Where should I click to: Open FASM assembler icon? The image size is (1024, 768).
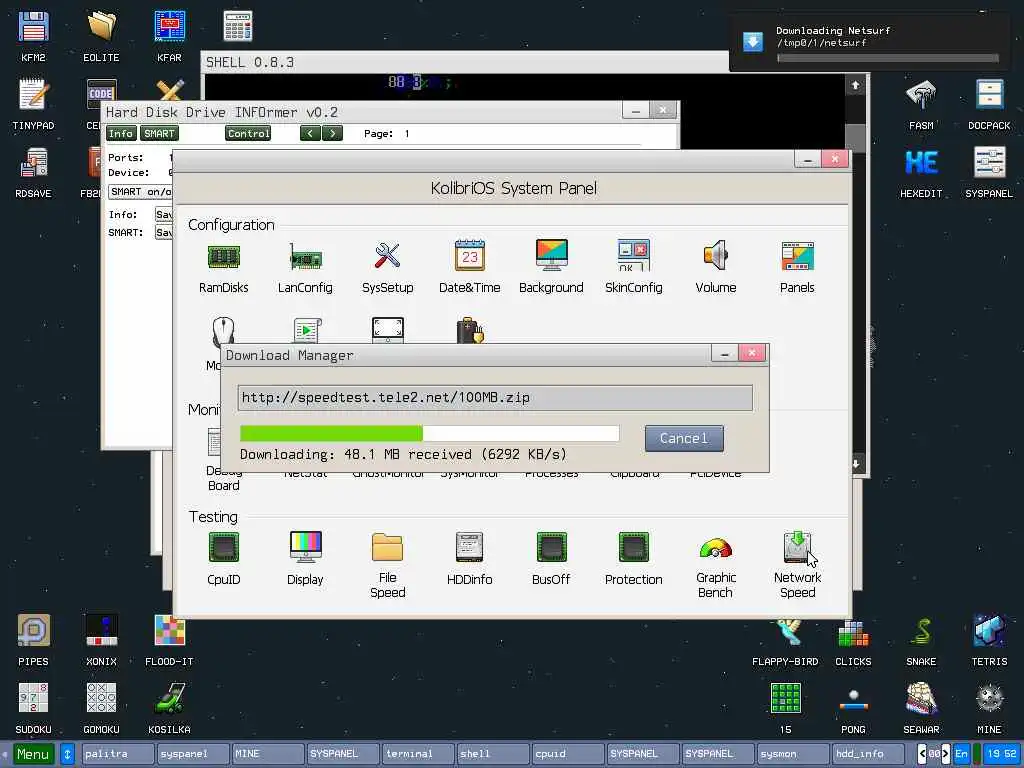(x=921, y=95)
